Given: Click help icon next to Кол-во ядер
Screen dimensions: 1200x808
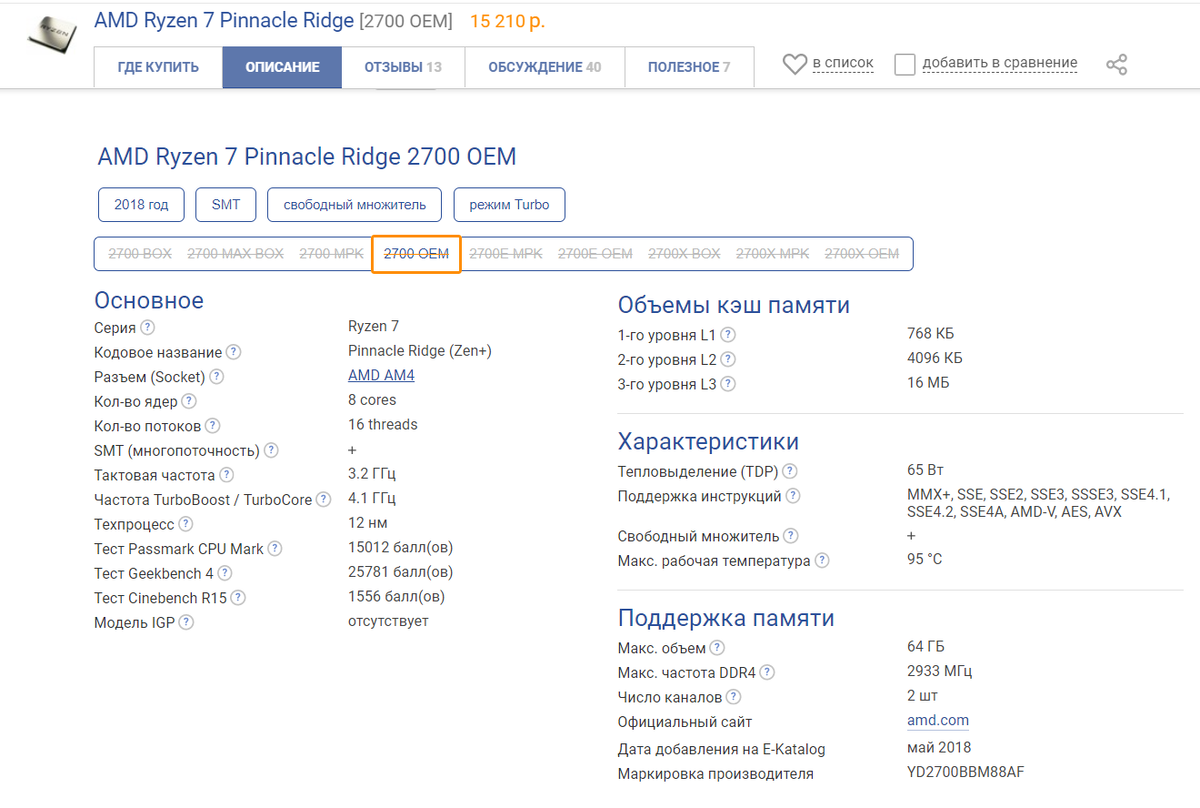Looking at the screenshot, I should (x=189, y=401).
